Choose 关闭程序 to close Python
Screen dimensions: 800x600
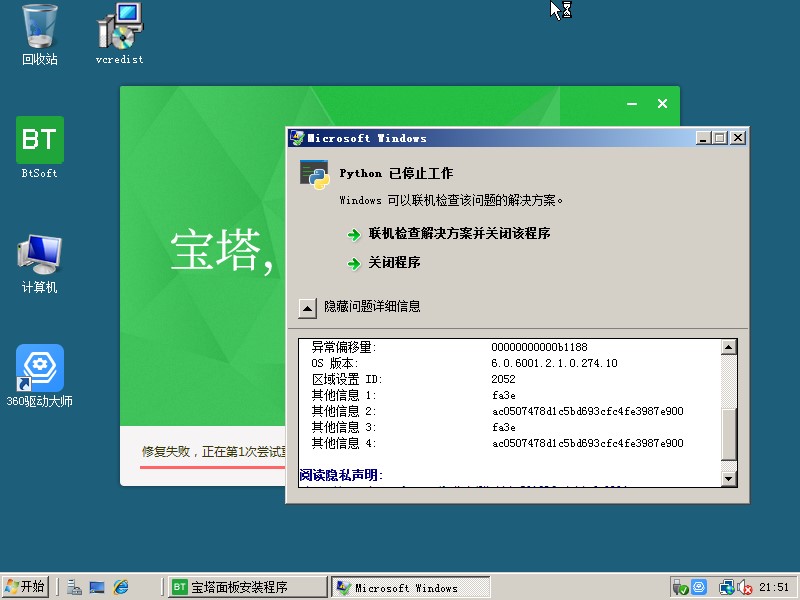[x=394, y=263]
